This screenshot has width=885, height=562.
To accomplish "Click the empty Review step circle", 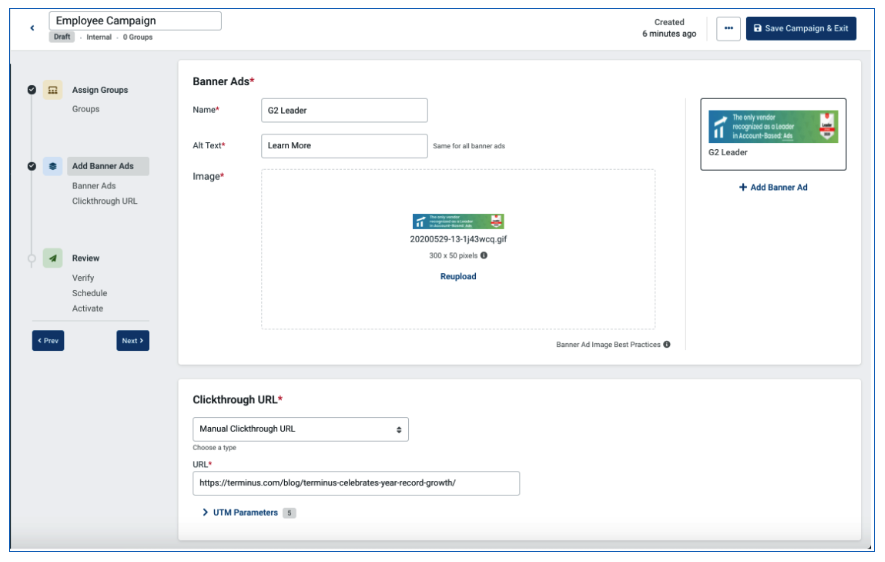I will [x=32, y=258].
